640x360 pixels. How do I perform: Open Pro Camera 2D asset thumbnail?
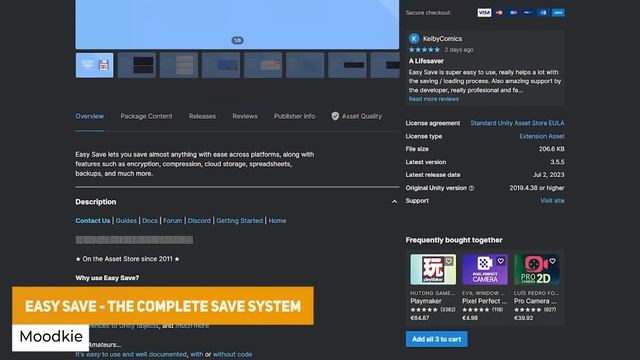pos(537,269)
